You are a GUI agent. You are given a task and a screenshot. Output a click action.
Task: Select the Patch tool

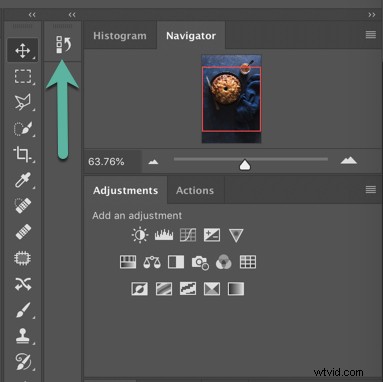[23, 258]
